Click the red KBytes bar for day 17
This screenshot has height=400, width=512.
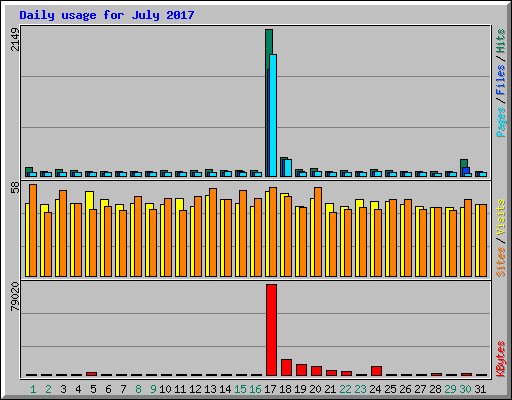271,330
